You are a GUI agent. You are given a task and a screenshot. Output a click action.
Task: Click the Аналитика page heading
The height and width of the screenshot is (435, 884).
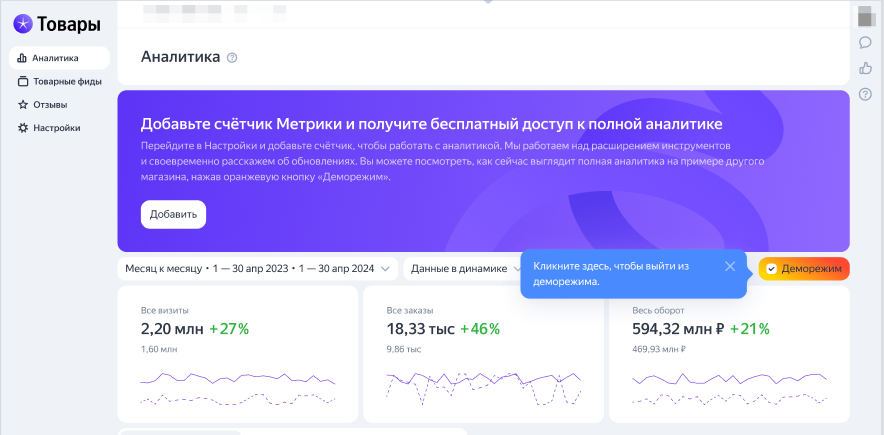[x=180, y=57]
